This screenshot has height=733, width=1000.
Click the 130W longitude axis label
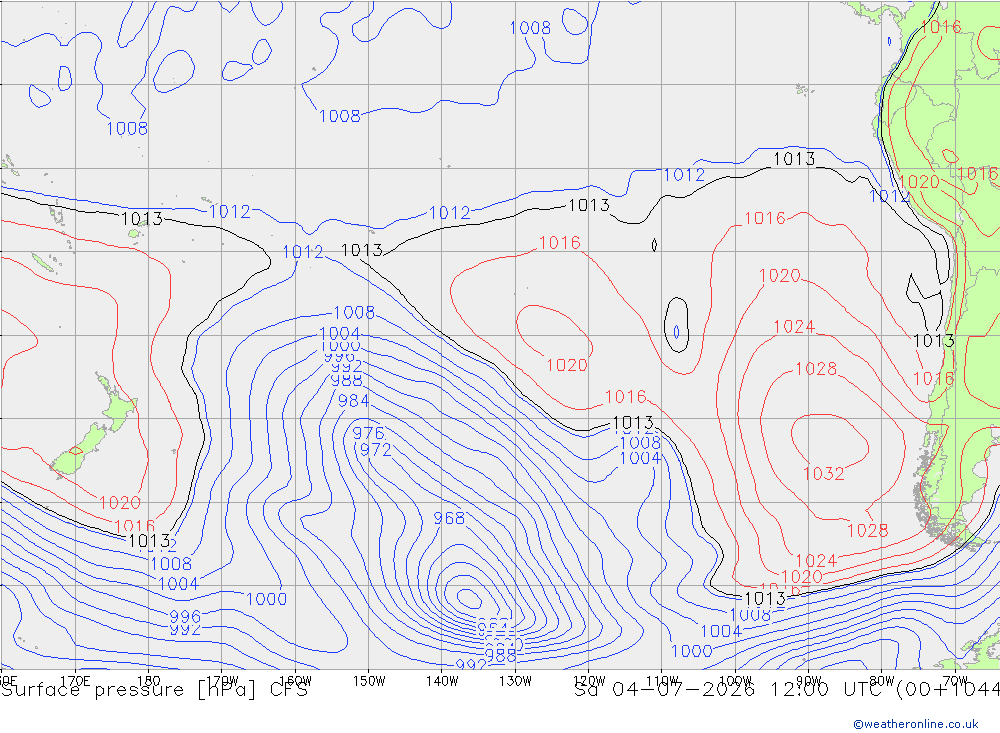pos(515,681)
